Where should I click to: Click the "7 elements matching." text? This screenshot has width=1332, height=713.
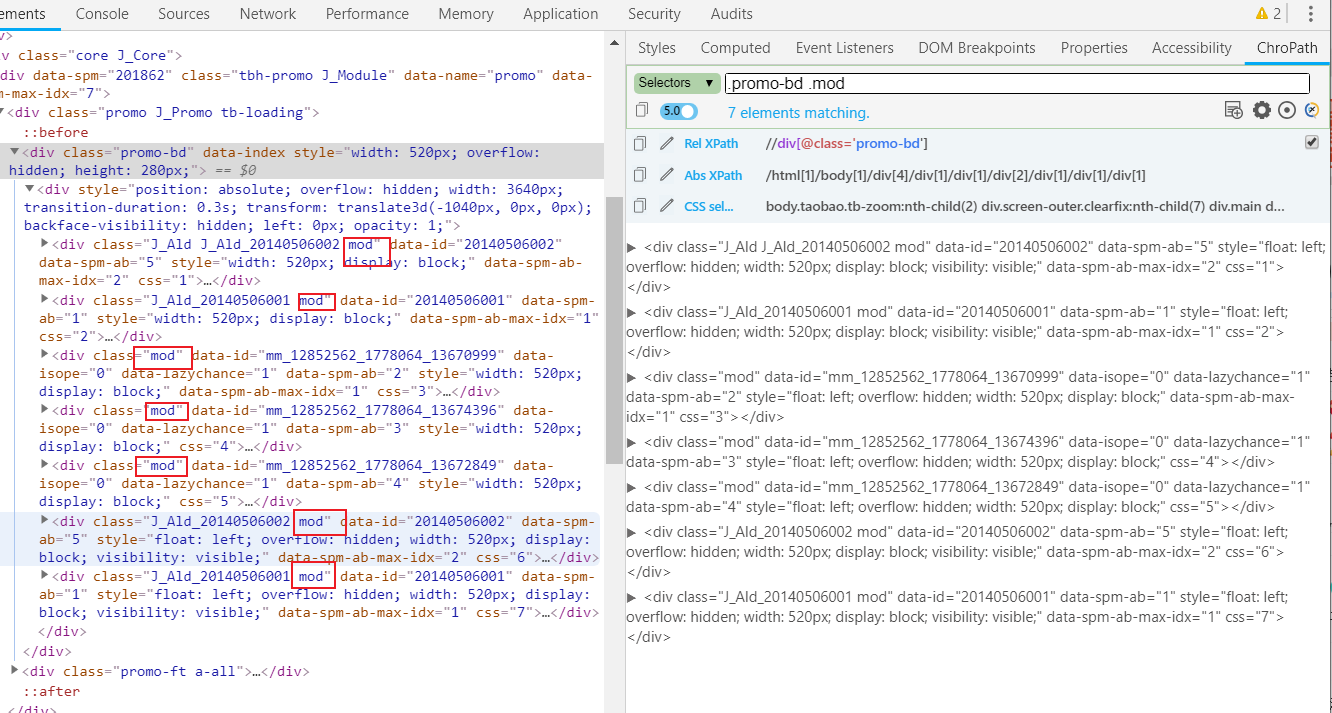(798, 113)
